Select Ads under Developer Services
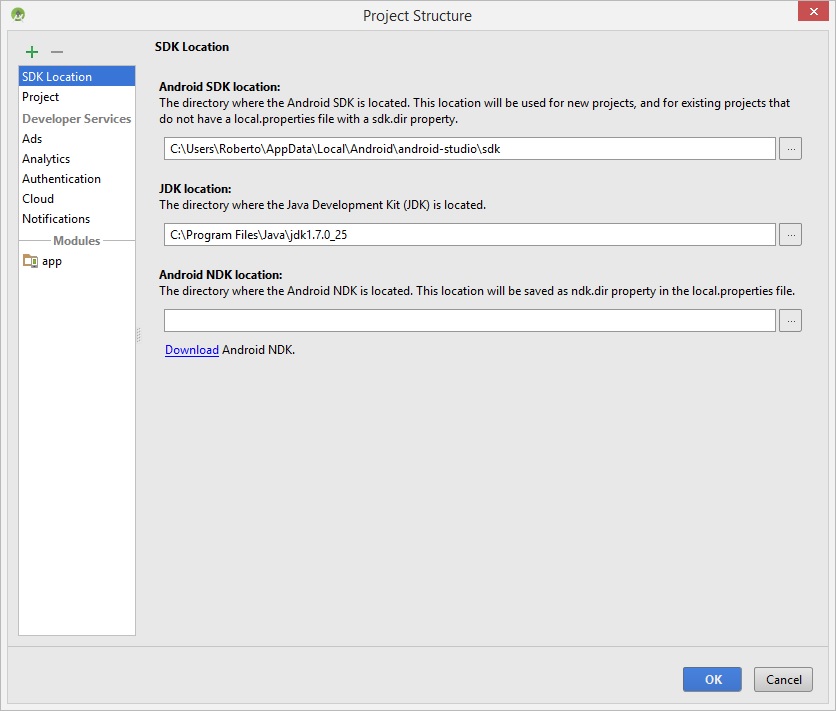Screen dimensions: 836x711 click(32, 139)
